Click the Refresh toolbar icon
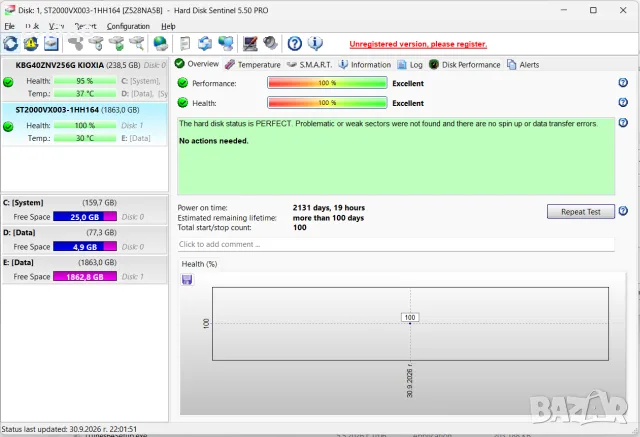Image resolution: width=640 pixels, height=437 pixels. click(x=11, y=43)
